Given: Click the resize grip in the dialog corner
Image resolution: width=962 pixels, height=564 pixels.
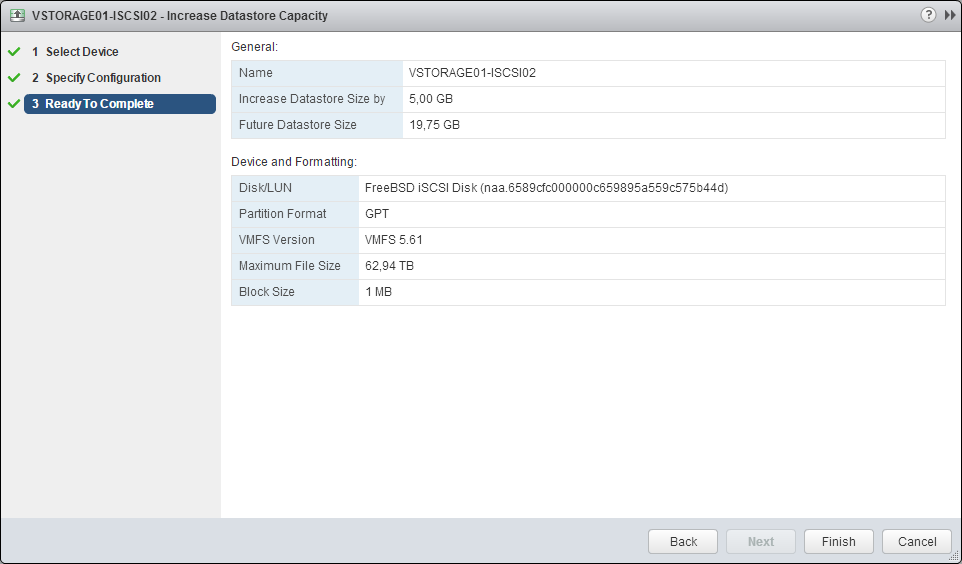Looking at the screenshot, I should [954, 556].
